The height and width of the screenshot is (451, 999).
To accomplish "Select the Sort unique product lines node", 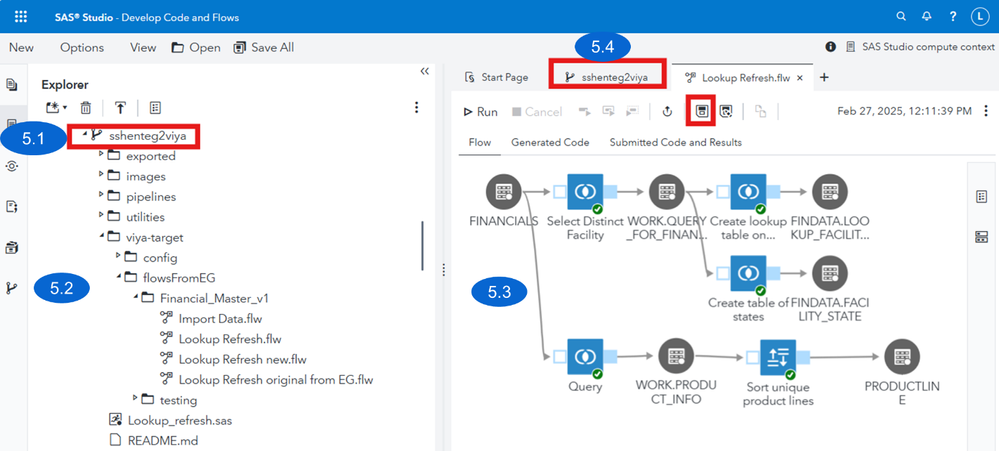I will pos(777,357).
